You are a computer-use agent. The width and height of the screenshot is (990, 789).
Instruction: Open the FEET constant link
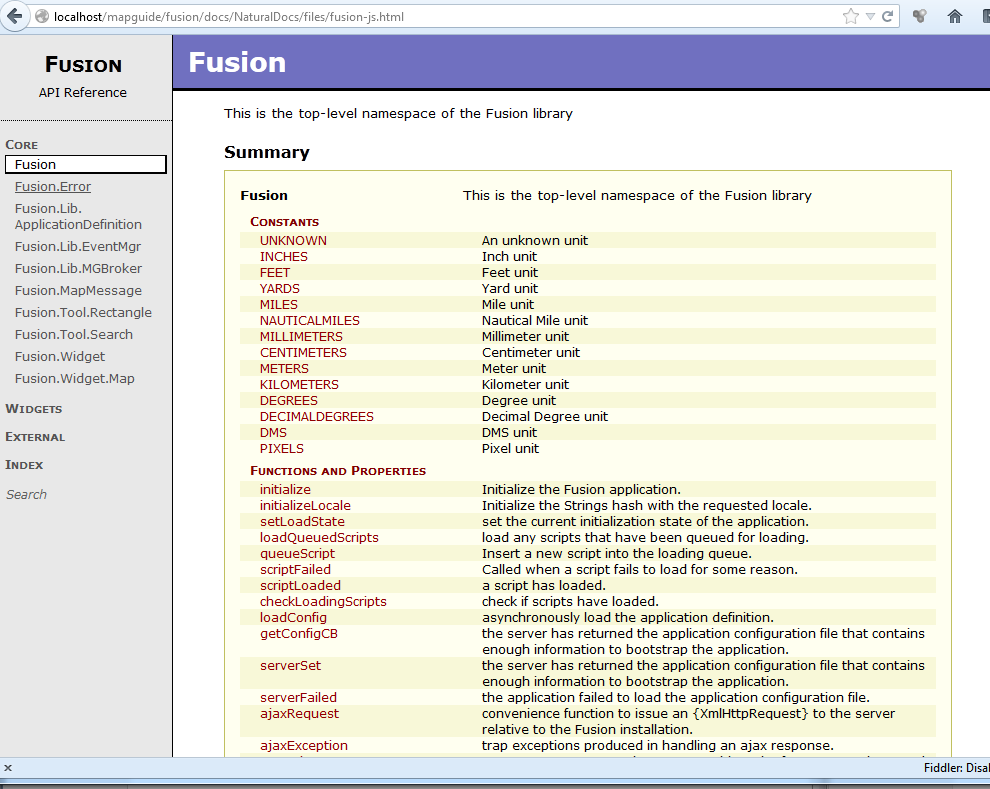(275, 273)
